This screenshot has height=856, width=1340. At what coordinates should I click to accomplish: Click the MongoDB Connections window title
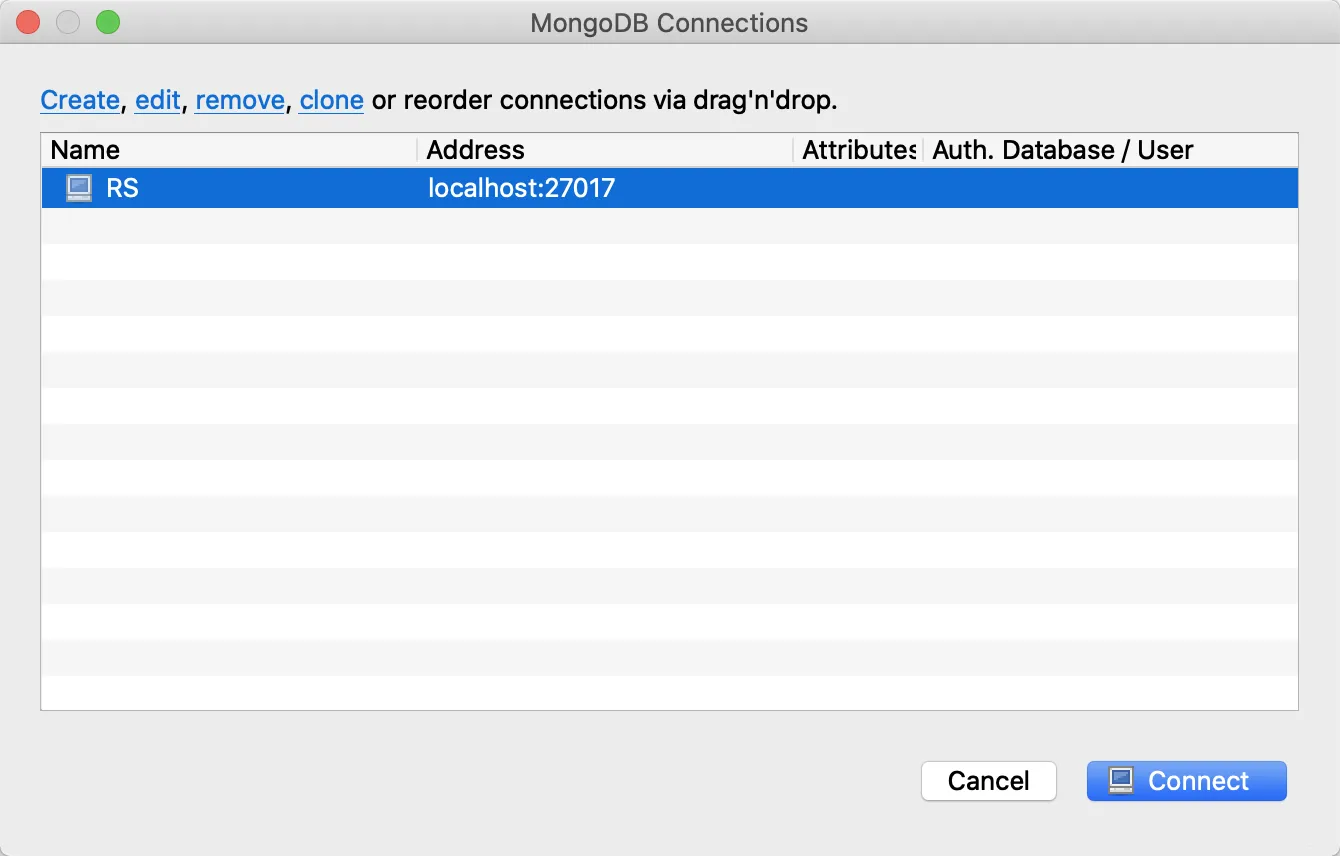tap(669, 23)
